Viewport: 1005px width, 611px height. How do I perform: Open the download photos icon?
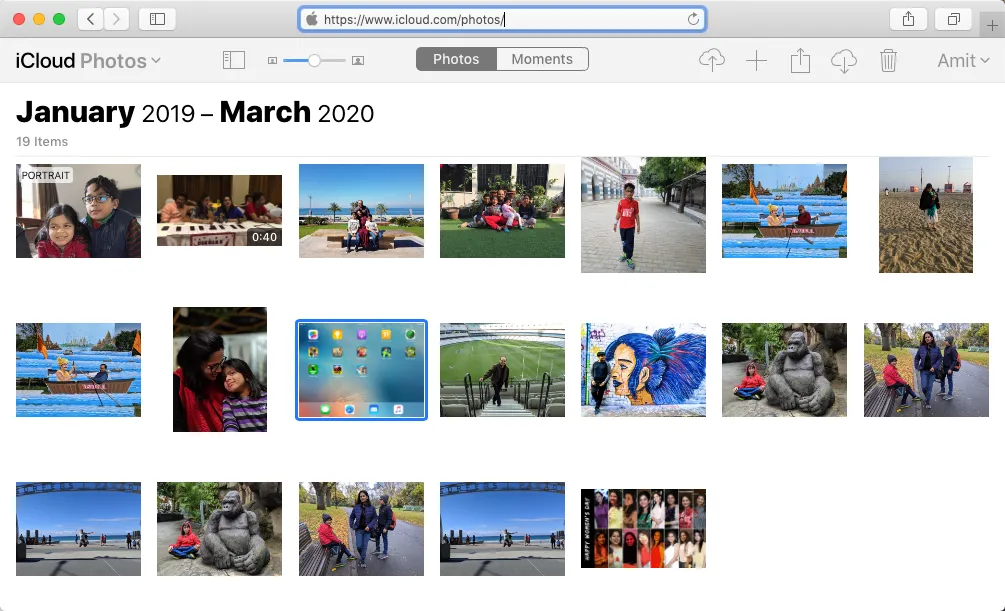tap(844, 60)
